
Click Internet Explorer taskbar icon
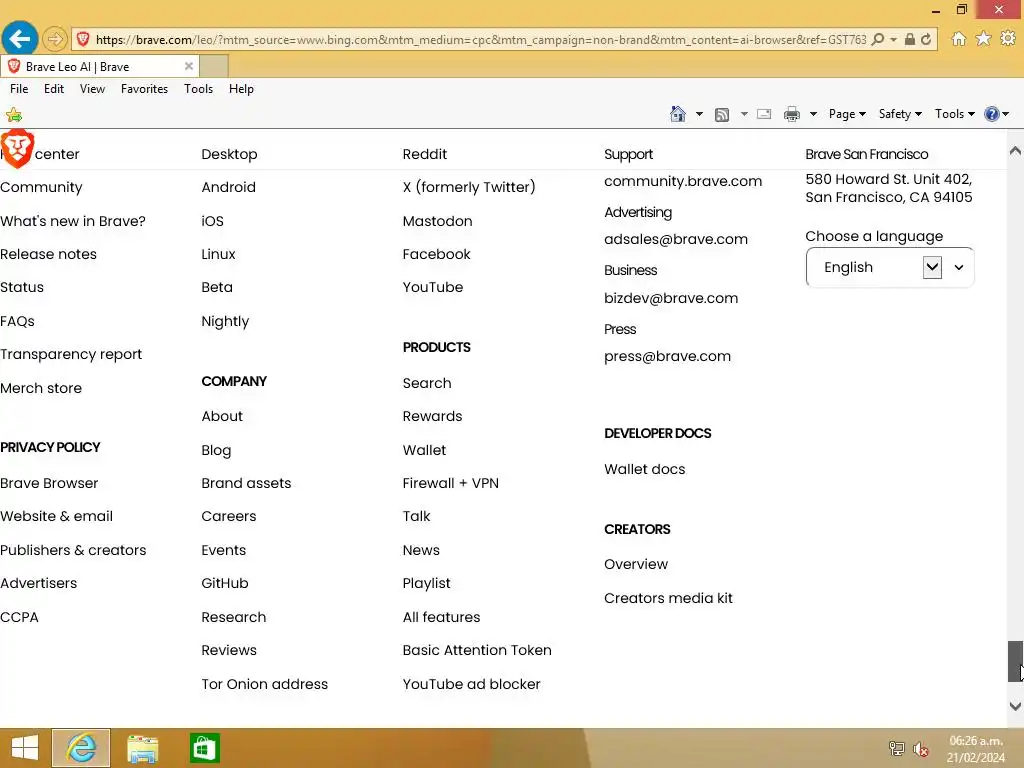[81, 748]
